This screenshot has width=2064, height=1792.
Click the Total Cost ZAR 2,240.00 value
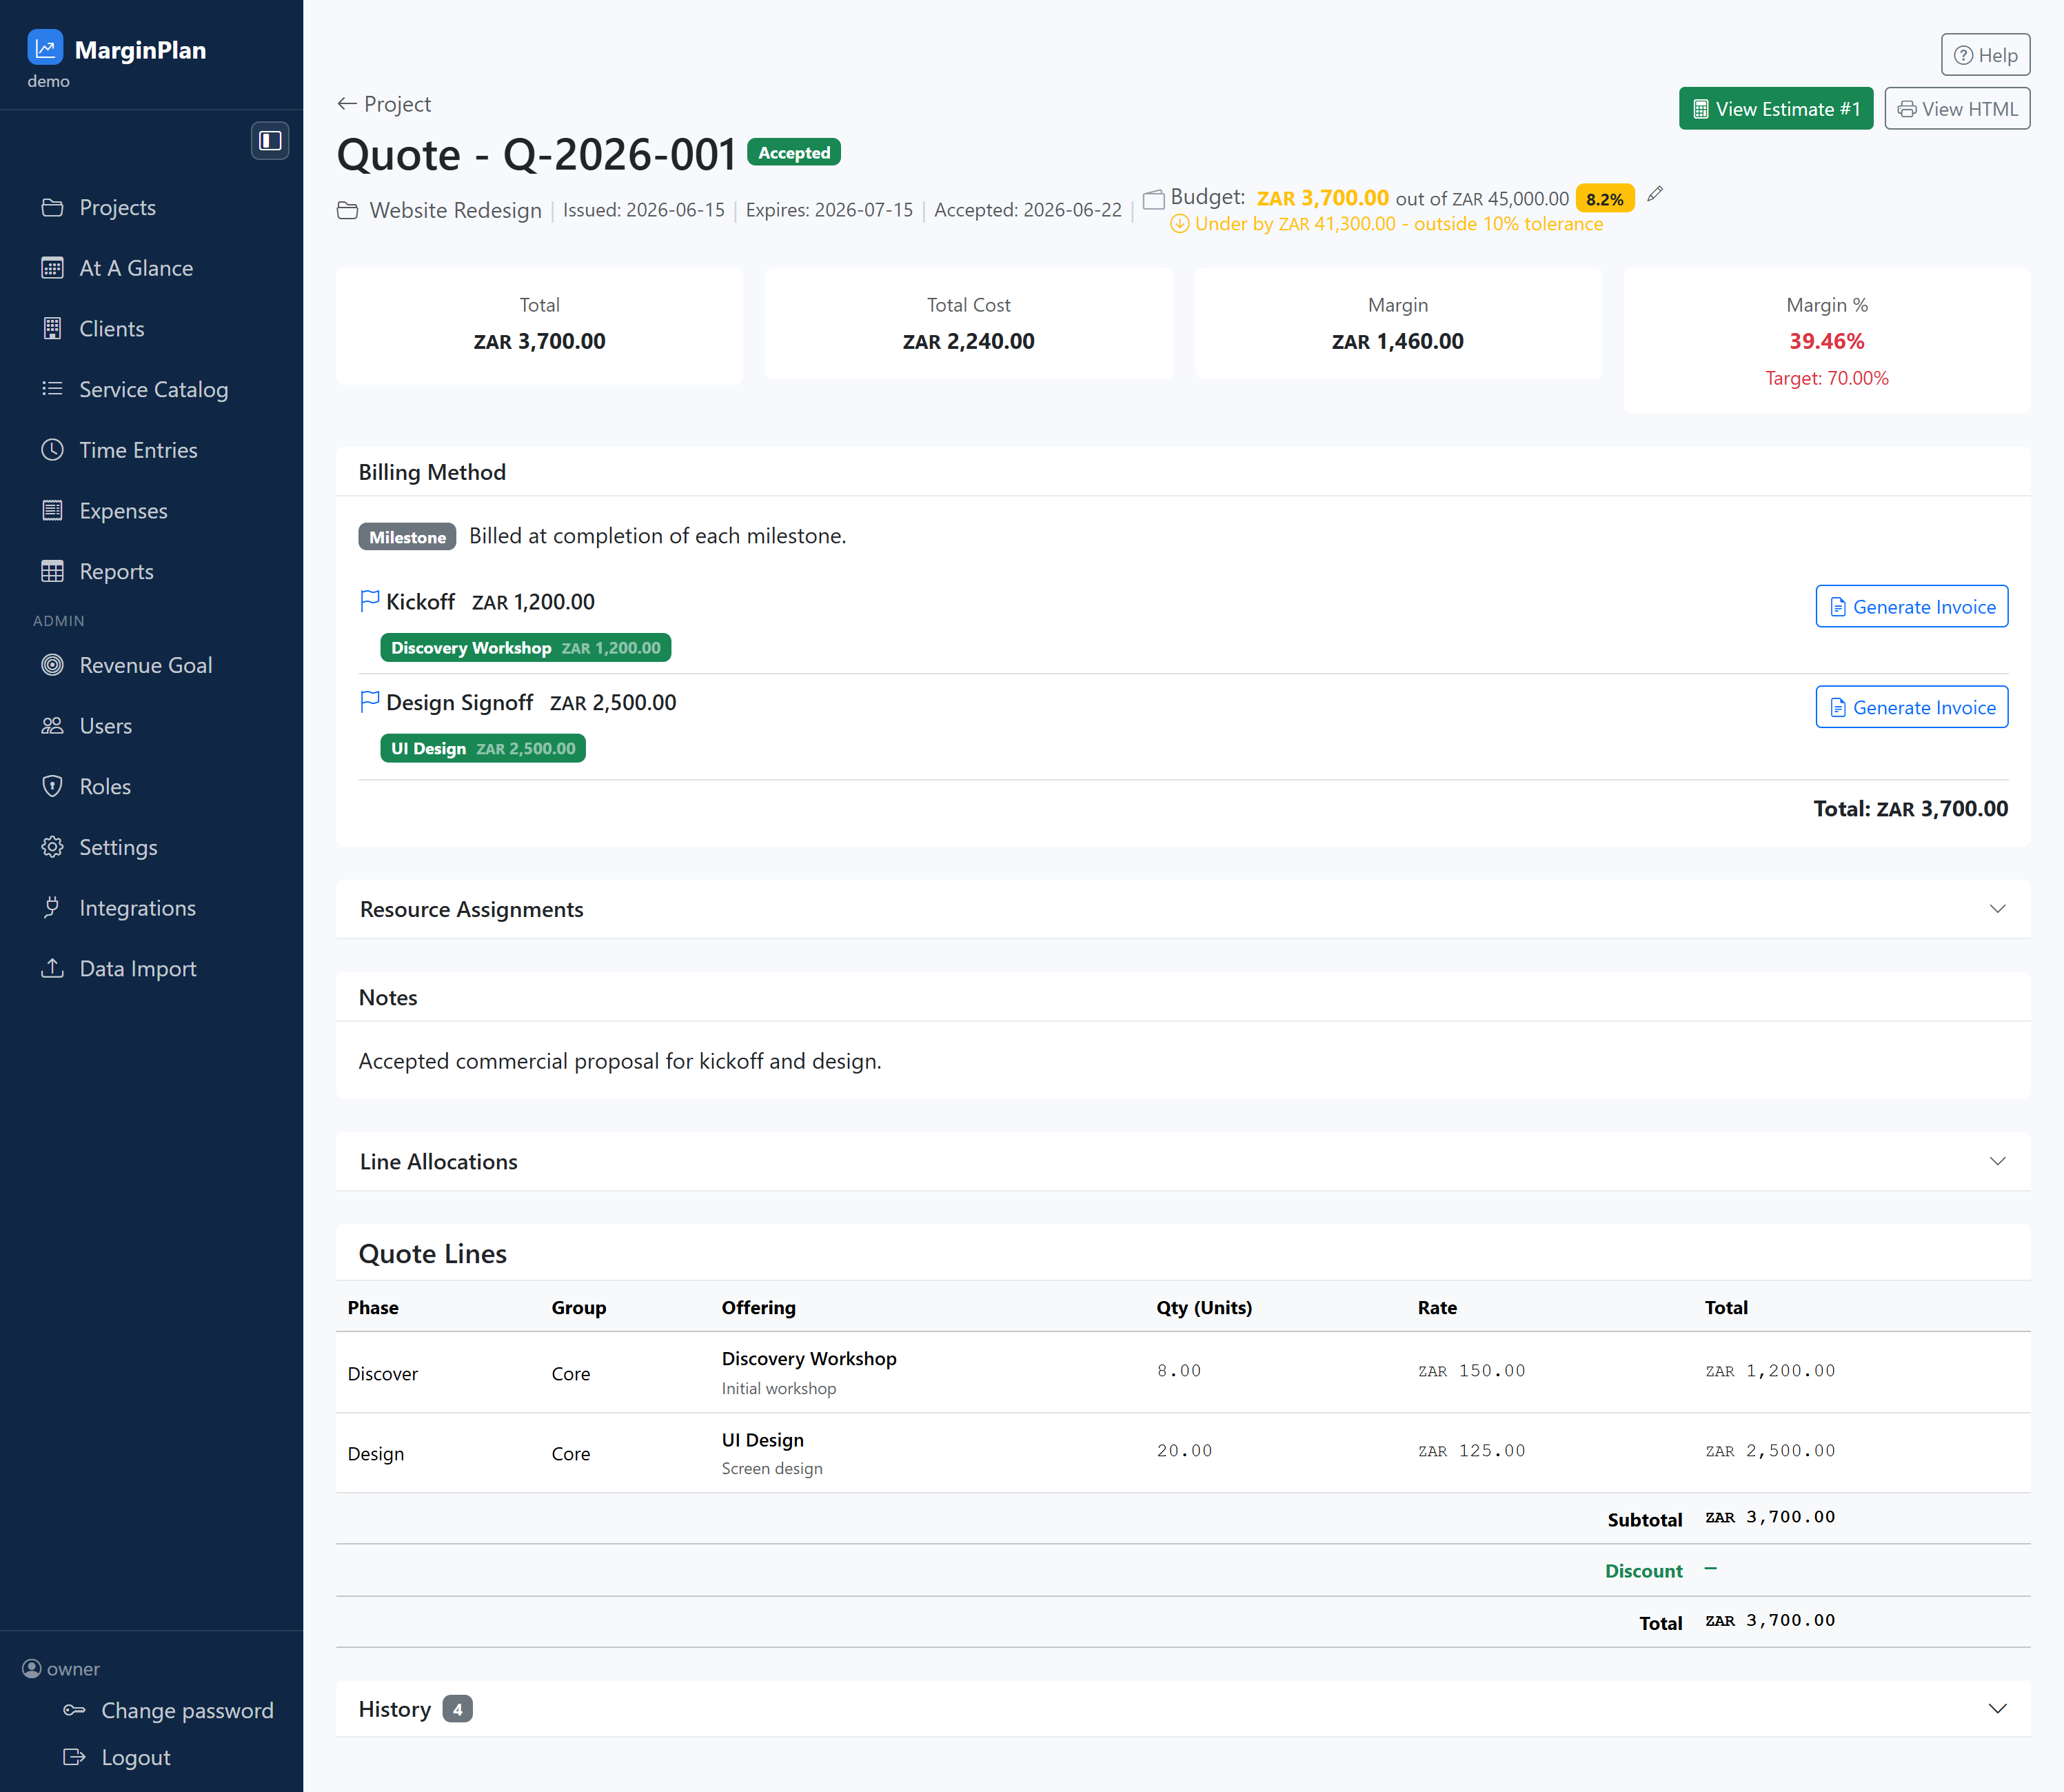968,341
